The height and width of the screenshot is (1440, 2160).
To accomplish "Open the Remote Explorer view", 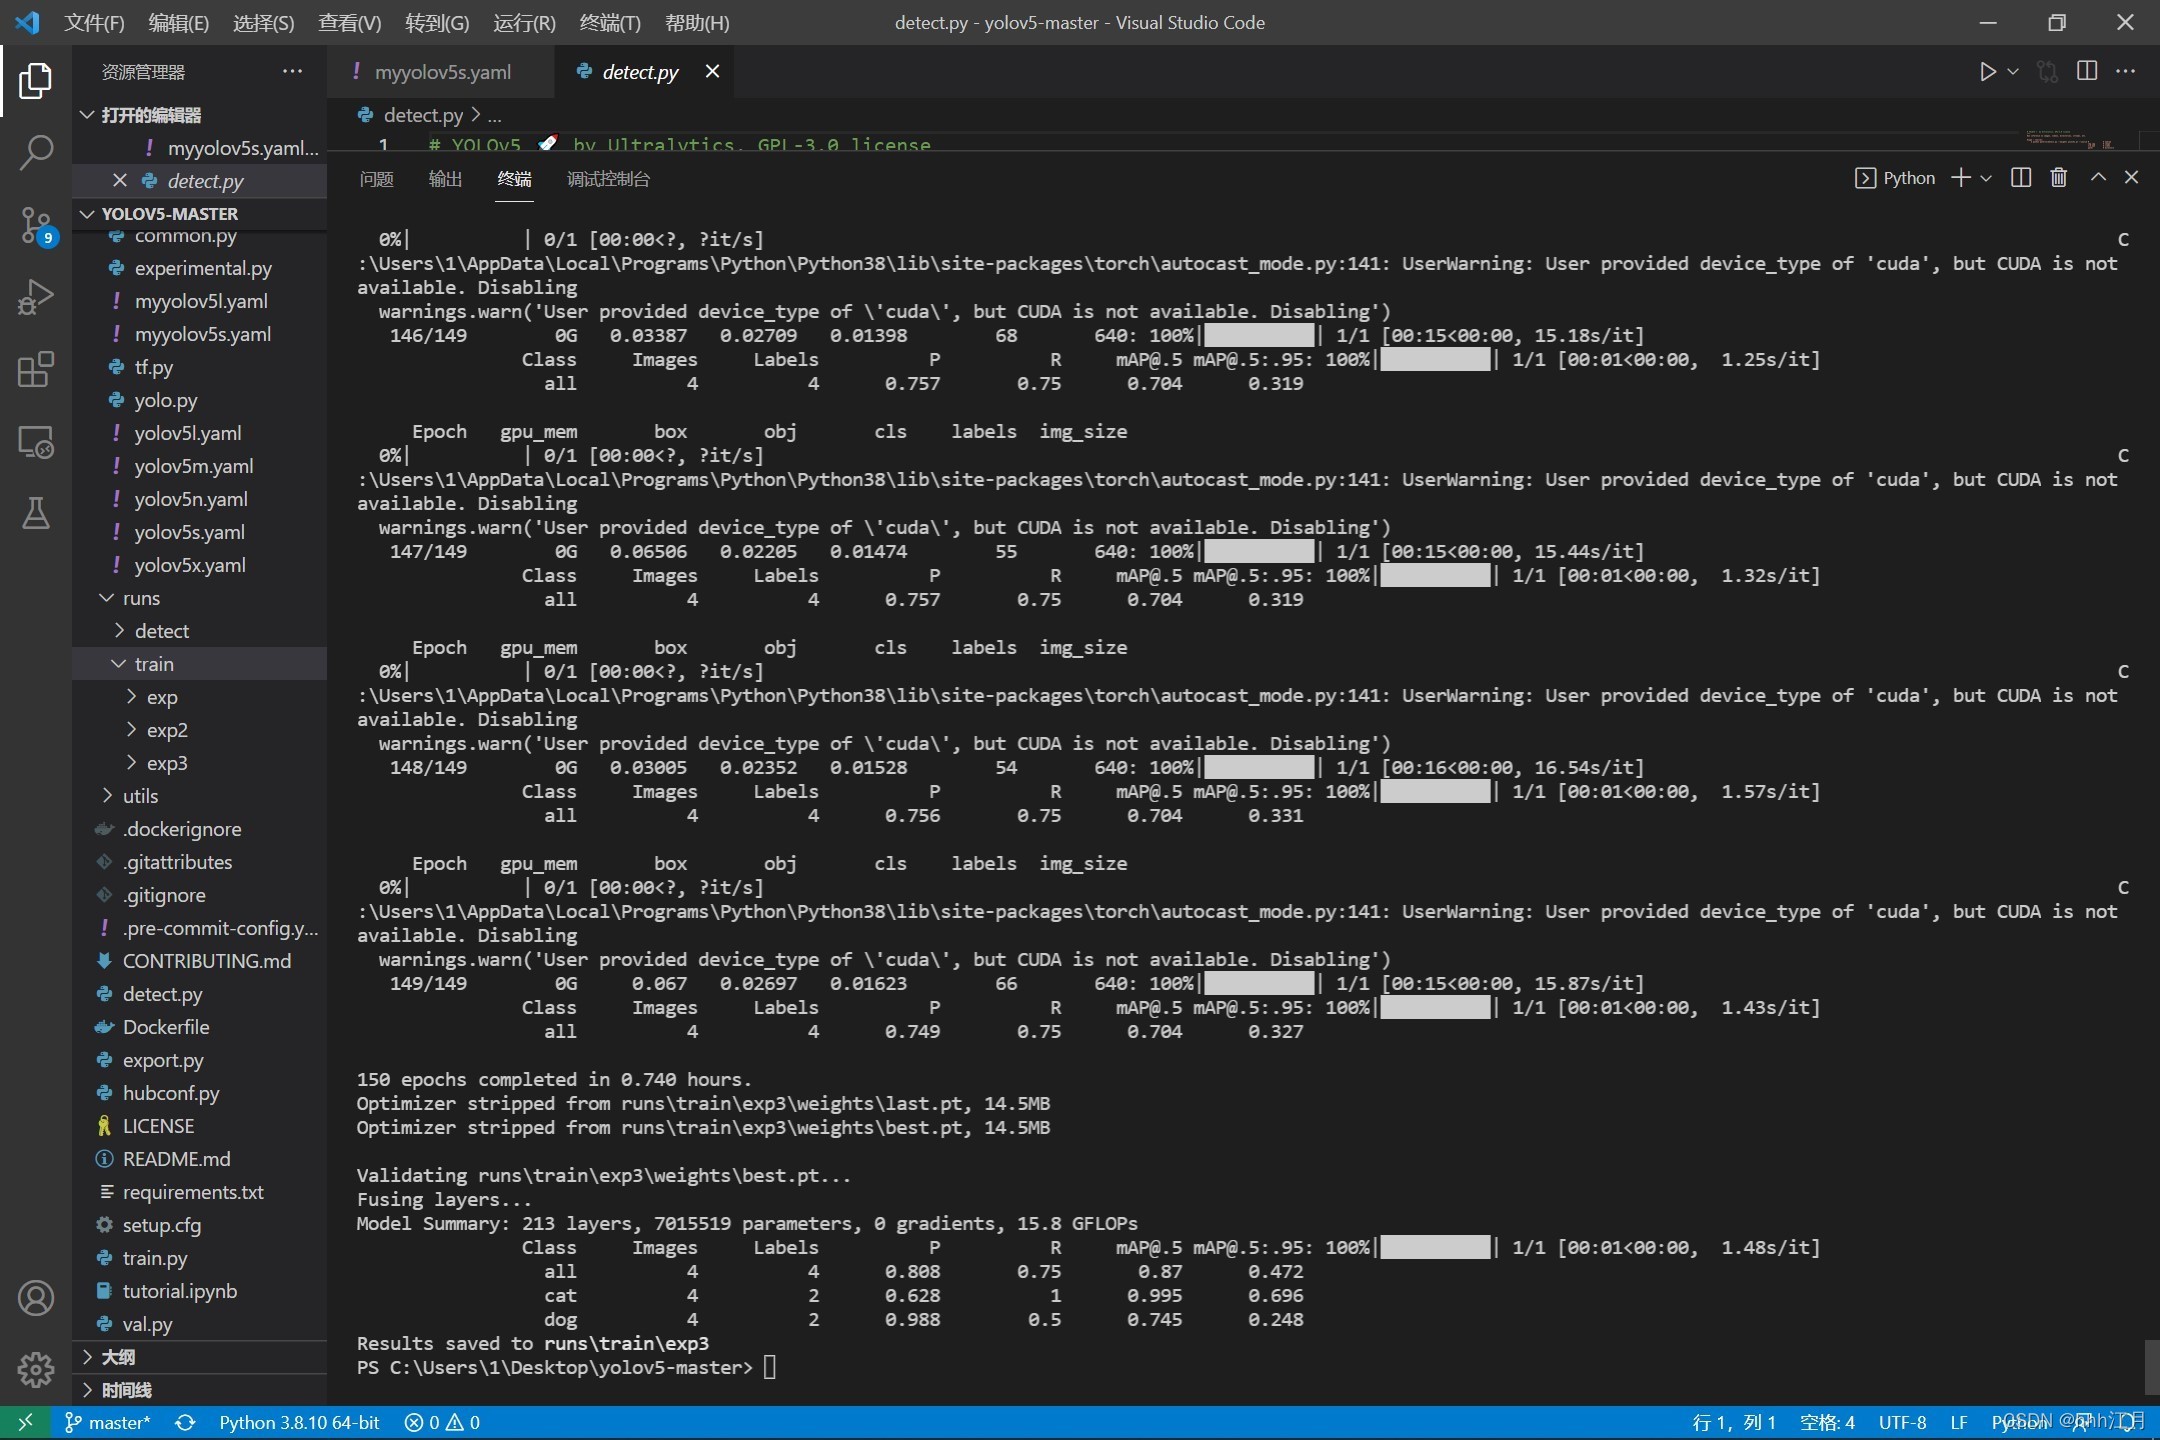I will [36, 442].
